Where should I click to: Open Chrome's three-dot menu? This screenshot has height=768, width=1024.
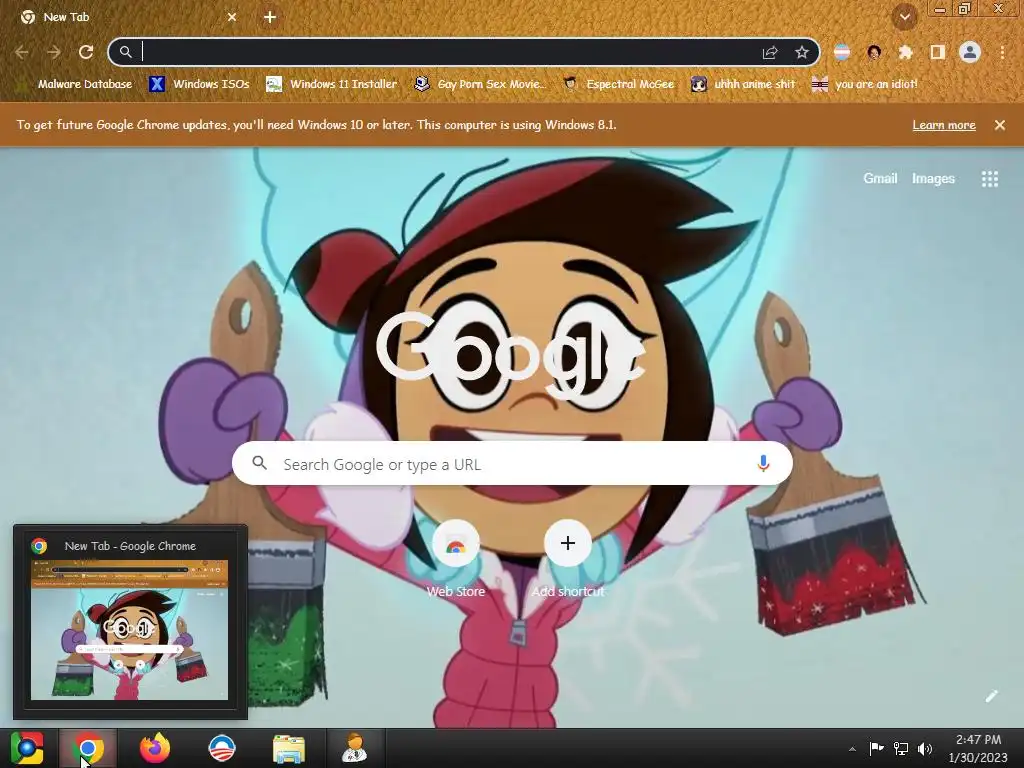coord(1002,52)
